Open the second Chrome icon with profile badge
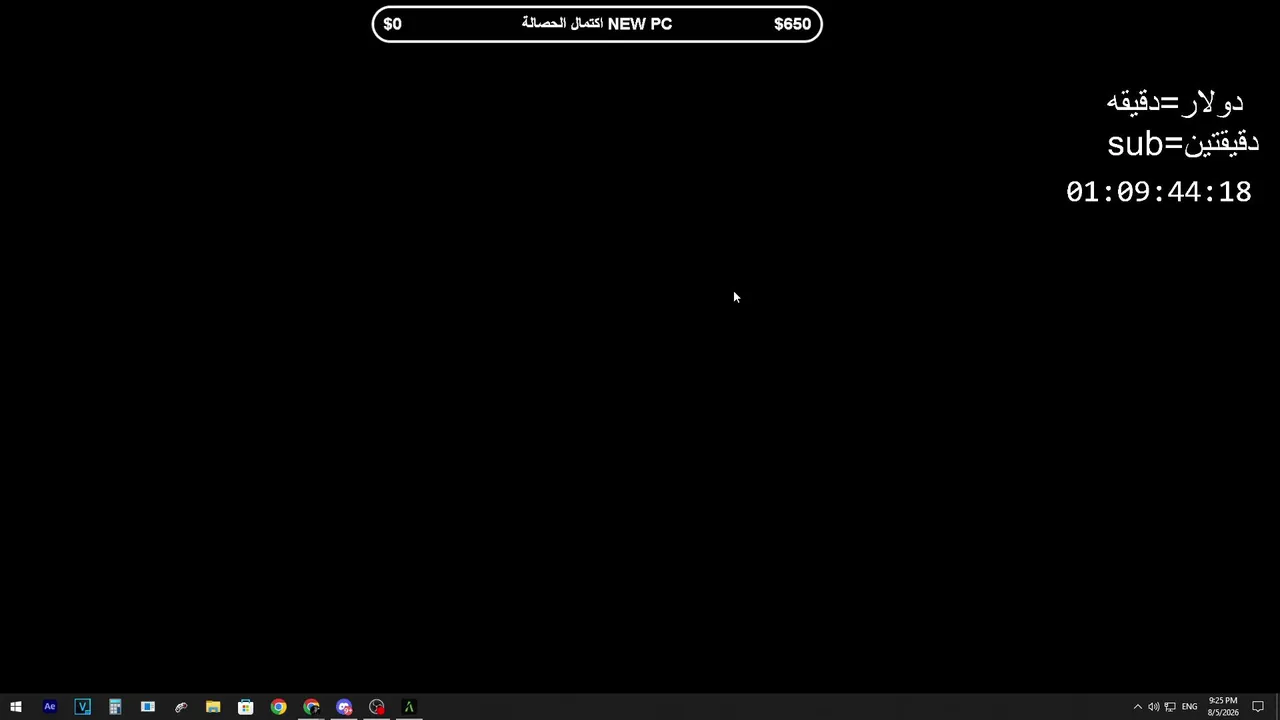Image resolution: width=1280 pixels, height=720 pixels. click(x=311, y=707)
